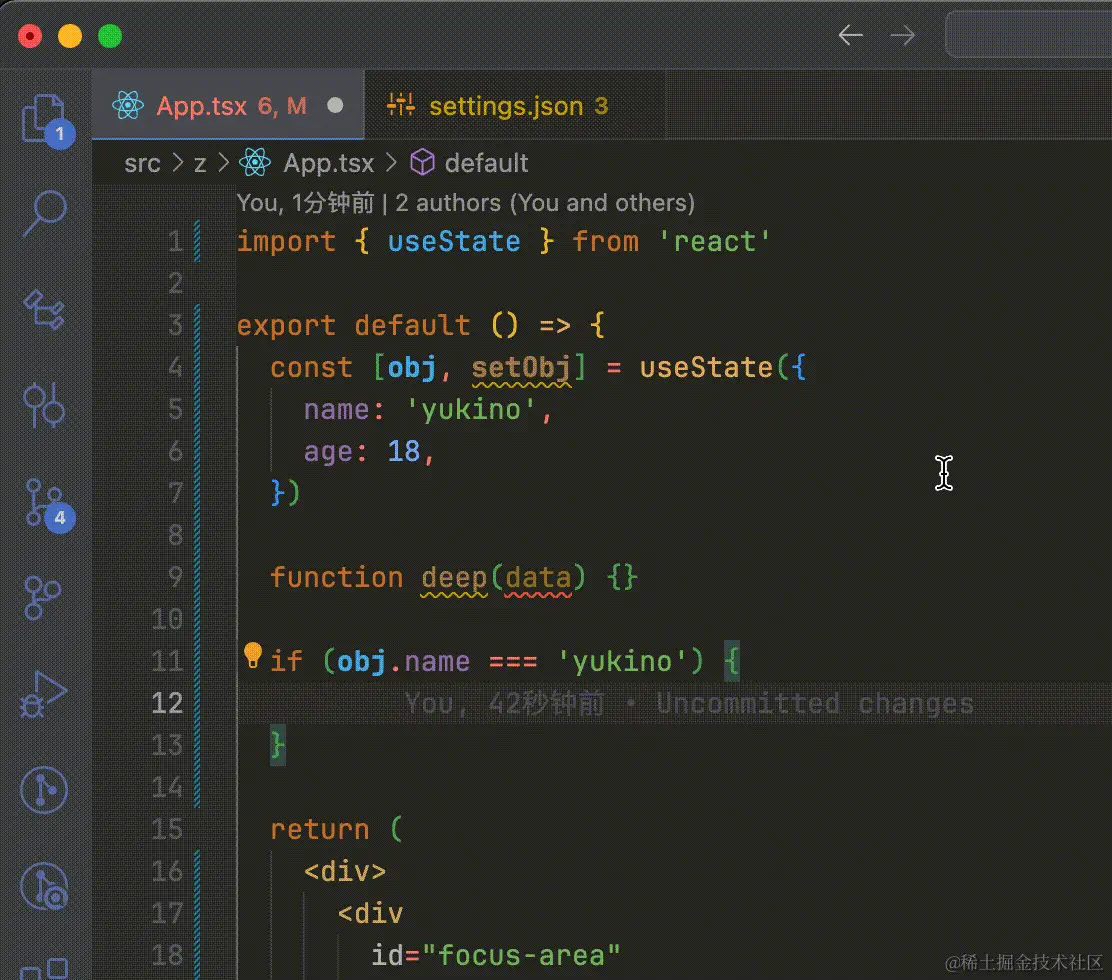Click the closing brace on line 13
Image resolution: width=1112 pixels, height=980 pixels.
(278, 745)
